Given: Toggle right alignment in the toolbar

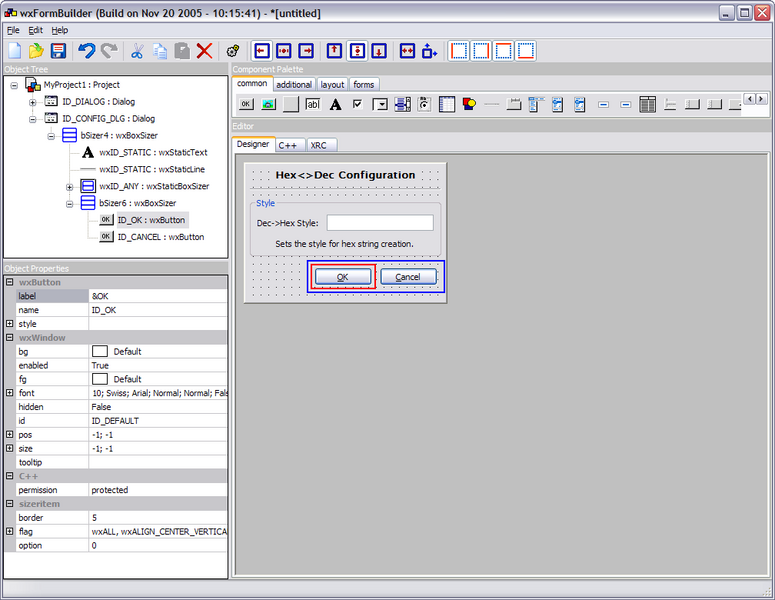Looking at the screenshot, I should 306,51.
